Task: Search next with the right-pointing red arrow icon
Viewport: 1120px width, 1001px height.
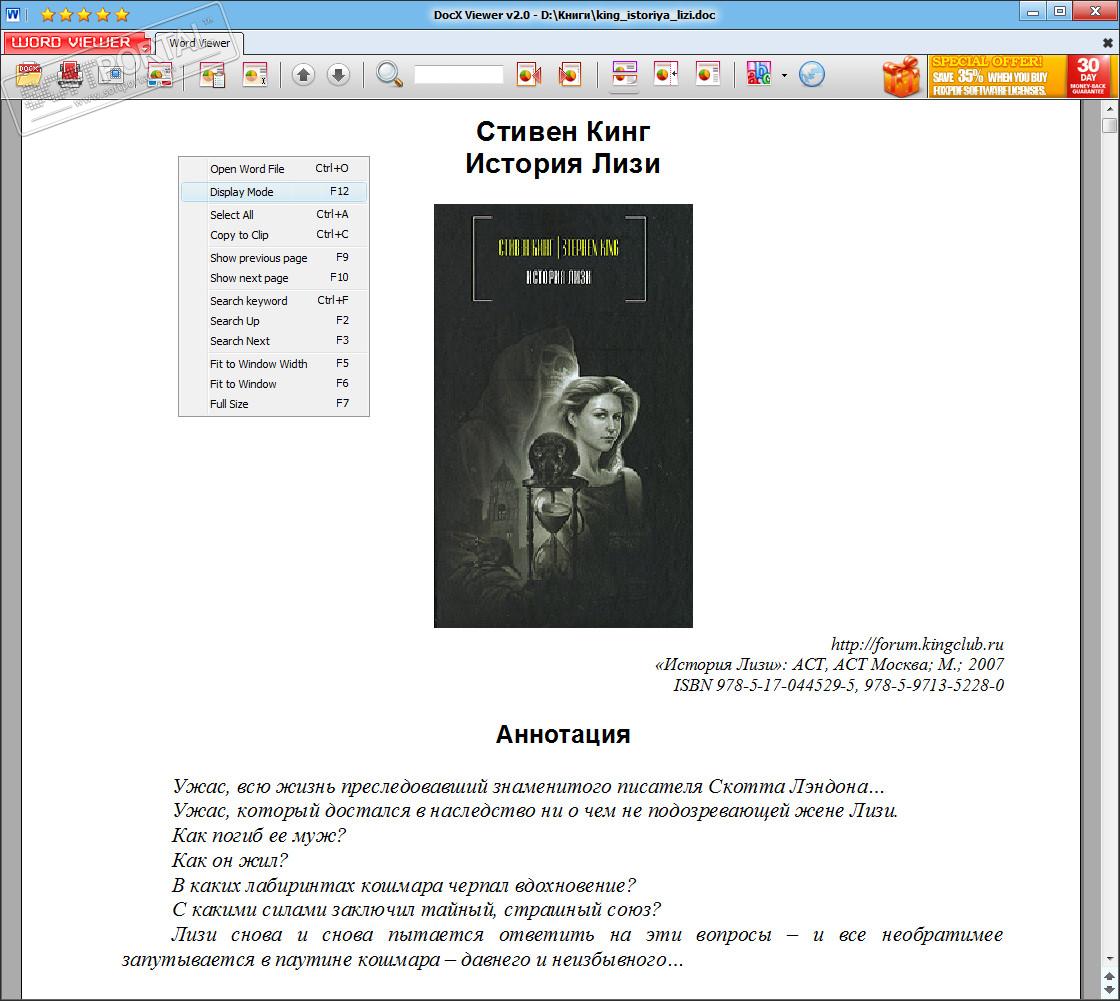Action: 569,74
